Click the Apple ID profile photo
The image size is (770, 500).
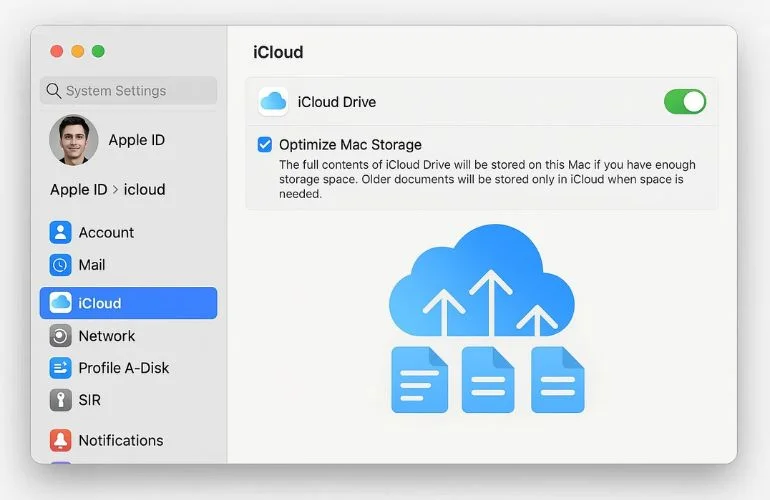[74, 140]
